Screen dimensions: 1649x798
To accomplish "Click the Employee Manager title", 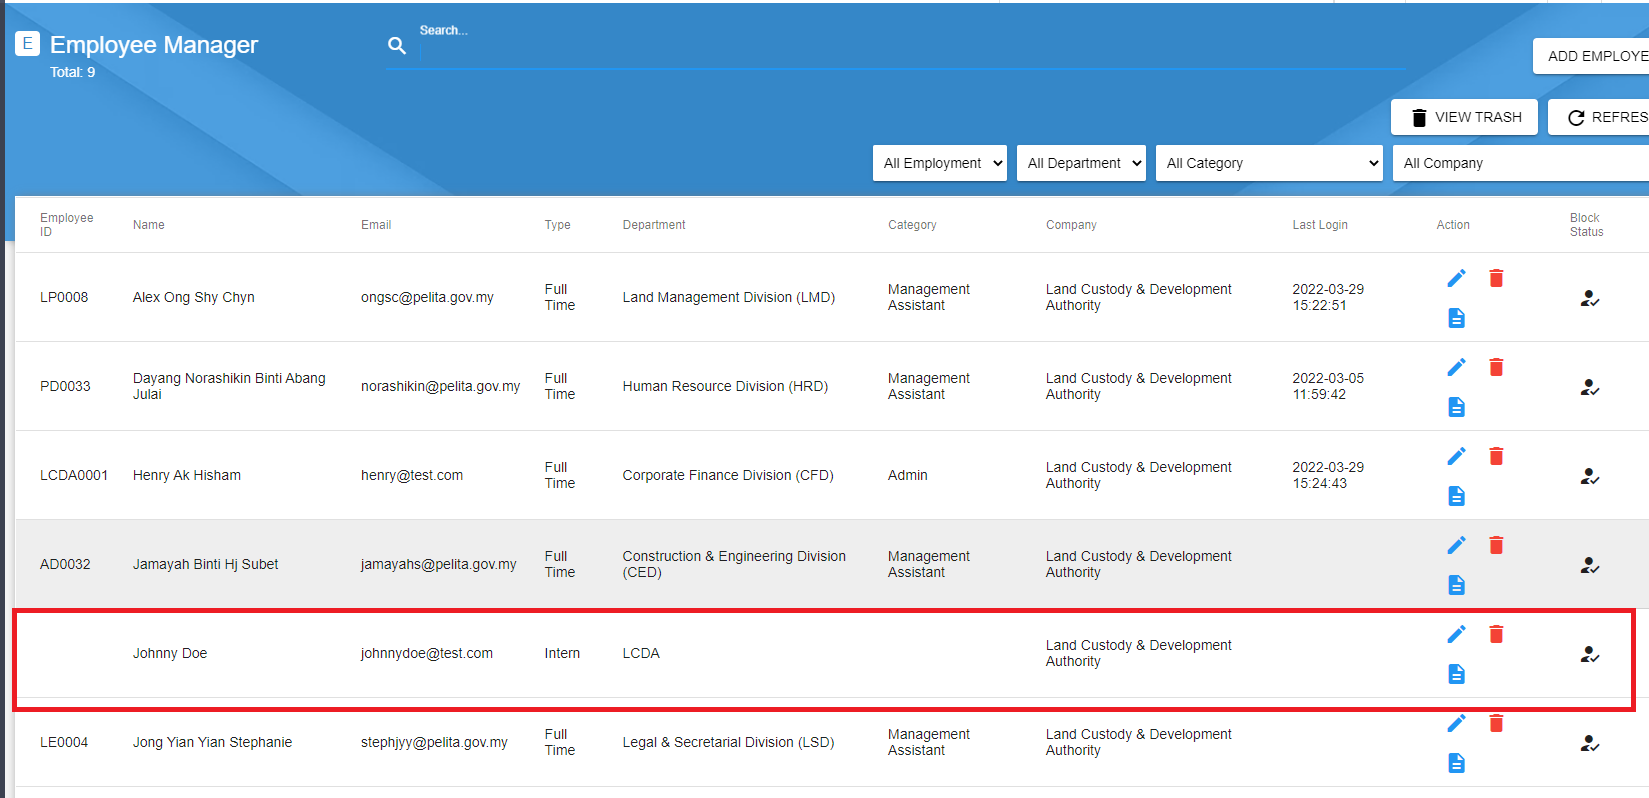I will [154, 45].
